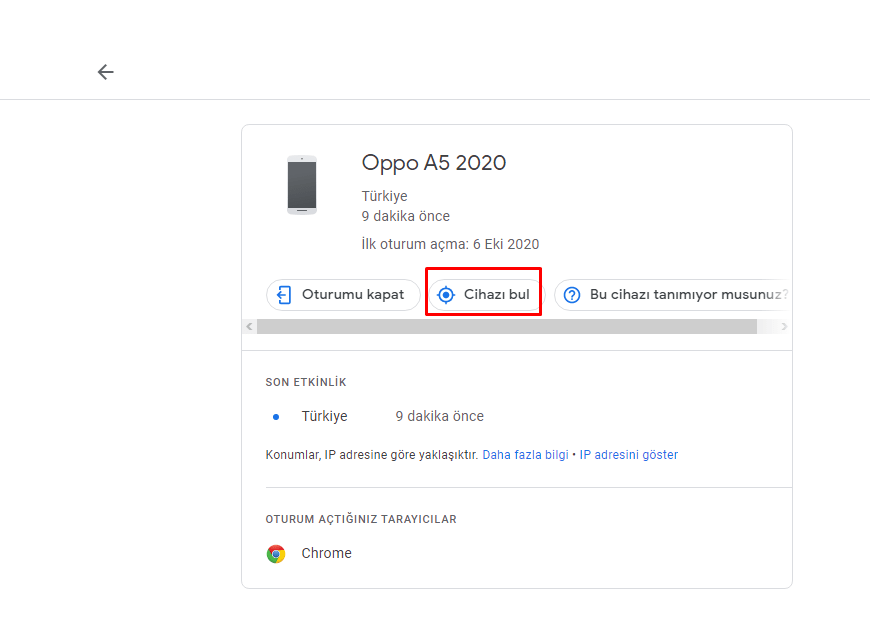The width and height of the screenshot is (870, 630).
Task: Click the Chrome browser icon
Action: tap(276, 553)
